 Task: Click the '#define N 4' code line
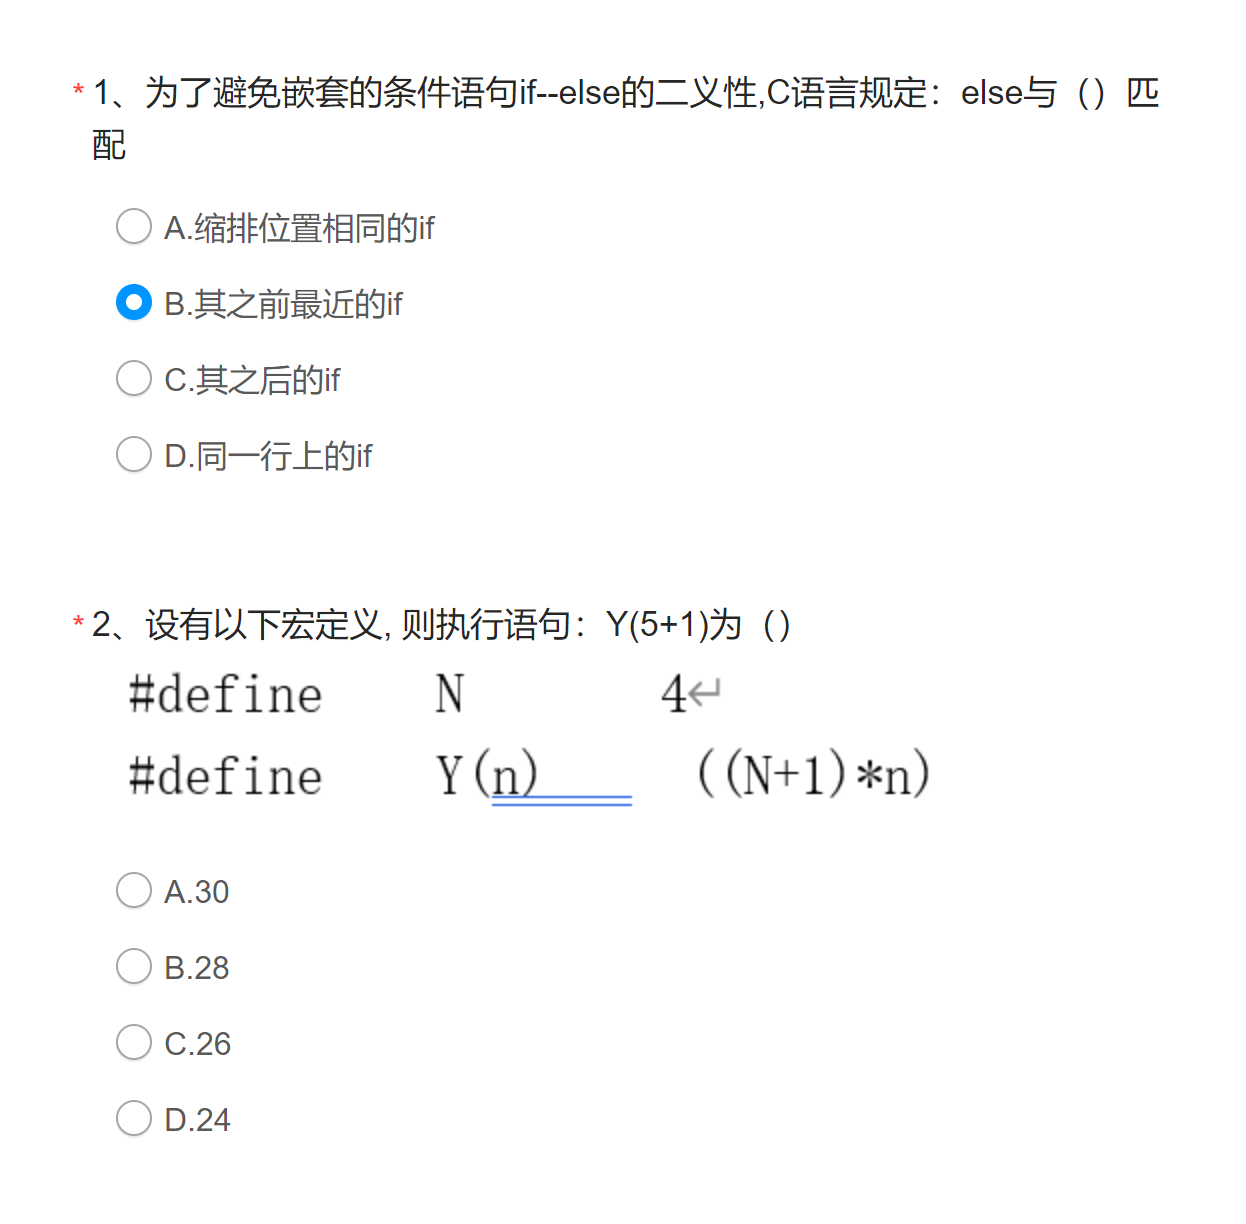tap(425, 694)
